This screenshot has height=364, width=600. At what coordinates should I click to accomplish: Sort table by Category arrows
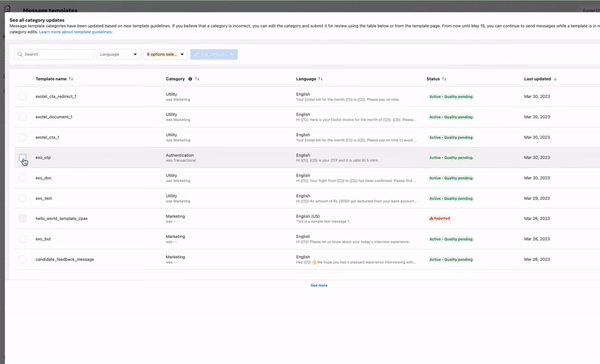point(197,79)
